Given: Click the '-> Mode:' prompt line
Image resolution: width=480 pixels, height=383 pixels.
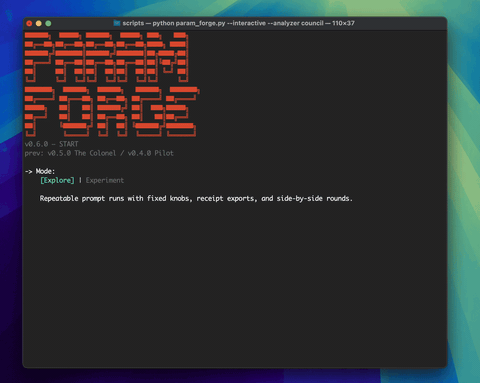Looking at the screenshot, I should coord(40,171).
